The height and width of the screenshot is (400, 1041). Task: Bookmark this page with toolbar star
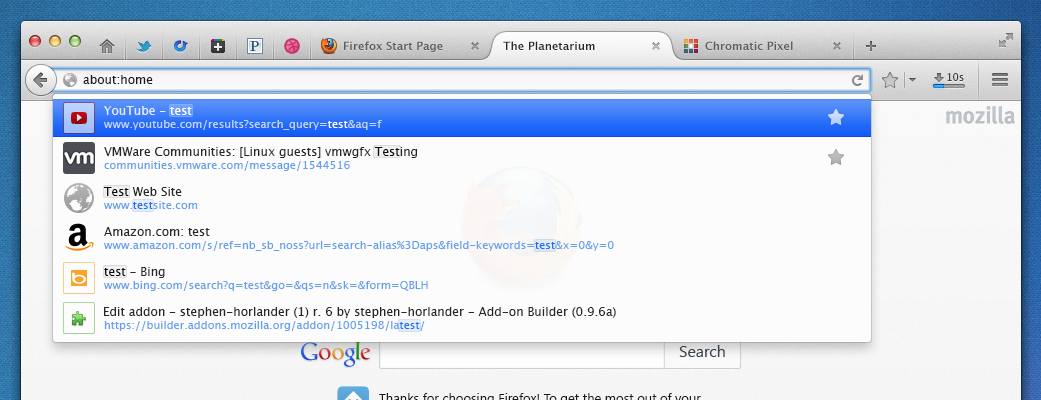point(890,80)
